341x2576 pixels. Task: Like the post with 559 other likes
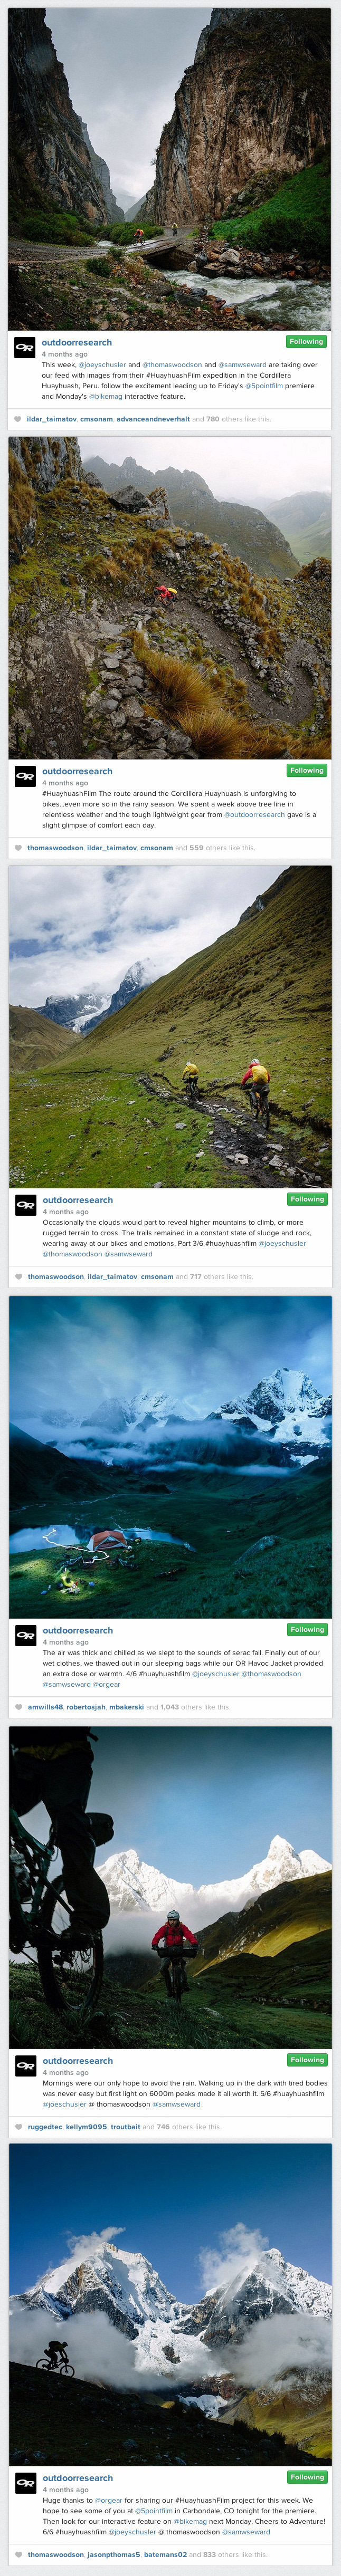pos(18,848)
